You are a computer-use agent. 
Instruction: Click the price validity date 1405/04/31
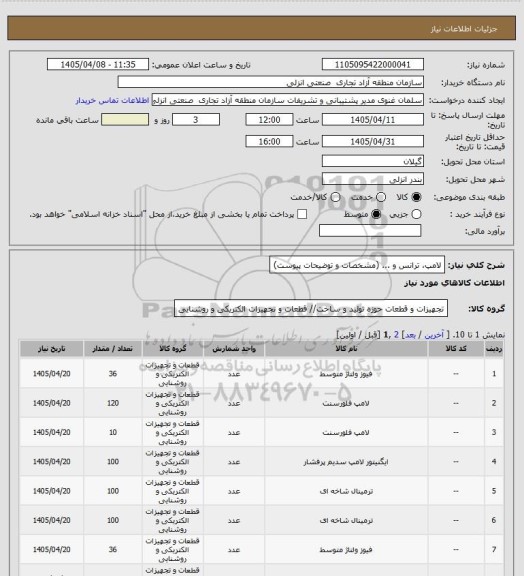[x=373, y=141]
